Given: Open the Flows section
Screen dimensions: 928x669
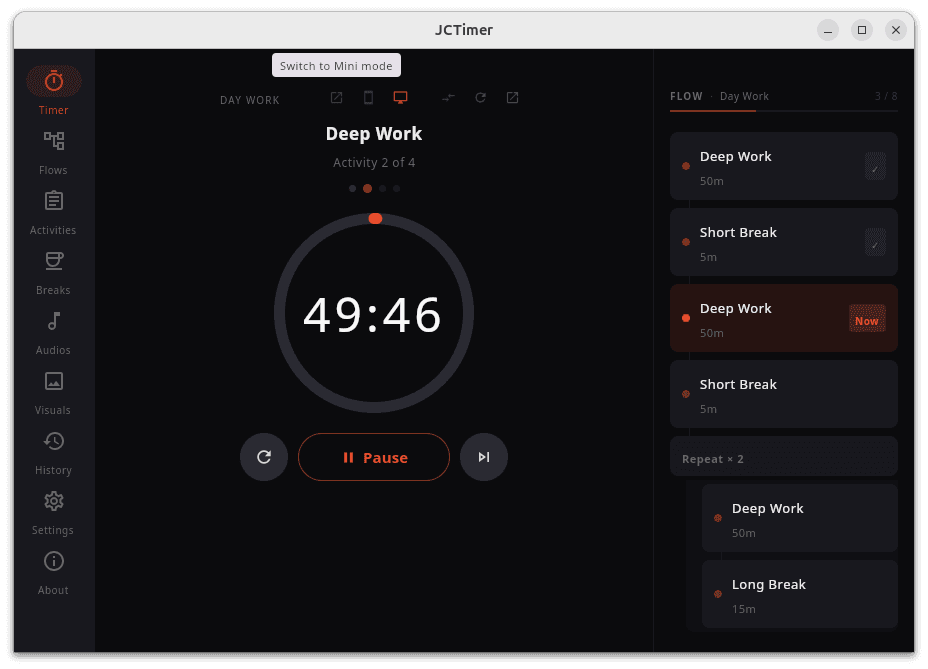Looking at the screenshot, I should pos(53,153).
